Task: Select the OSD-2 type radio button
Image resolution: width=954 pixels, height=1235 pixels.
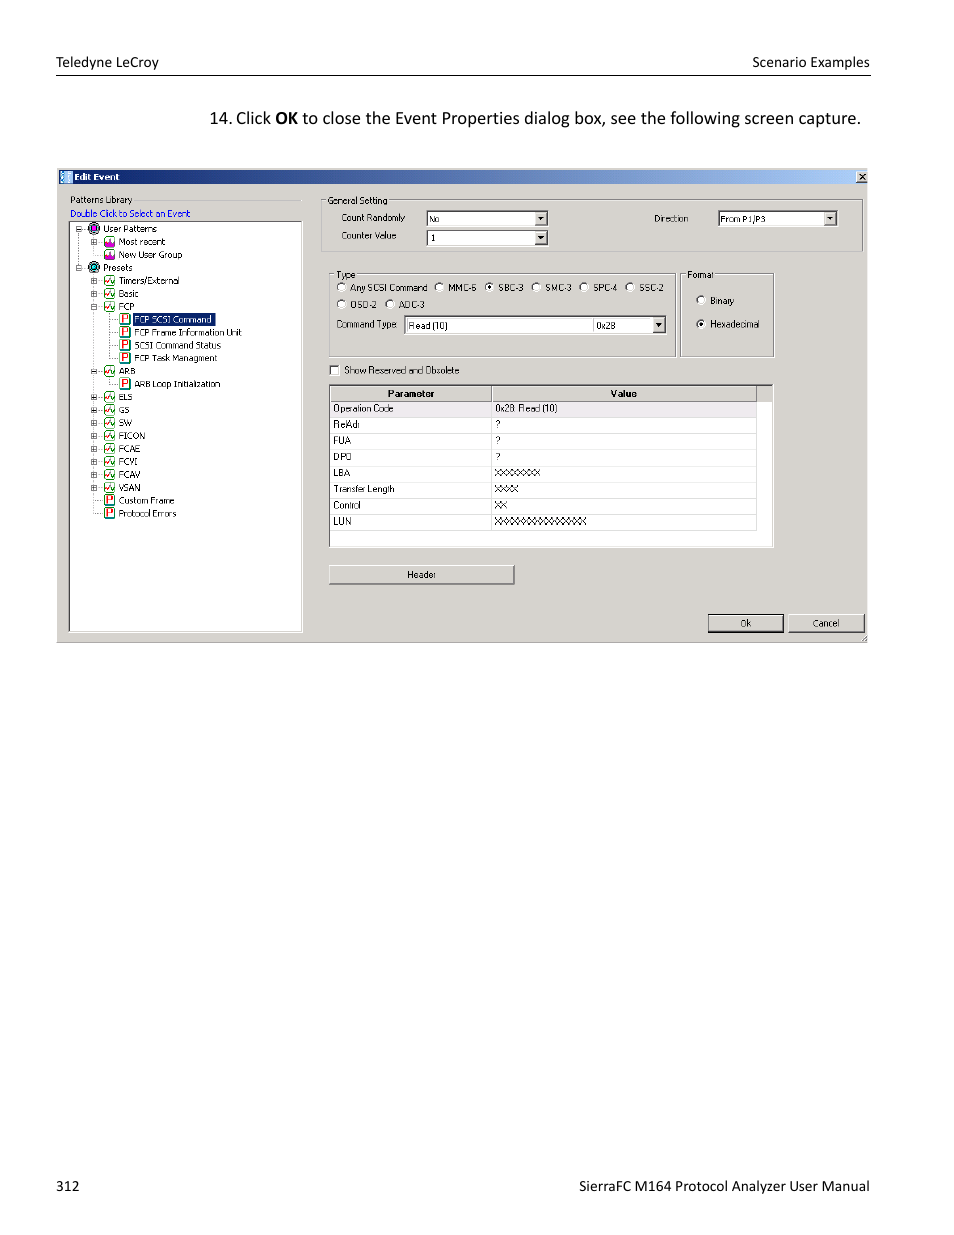Action: pyautogui.click(x=341, y=304)
